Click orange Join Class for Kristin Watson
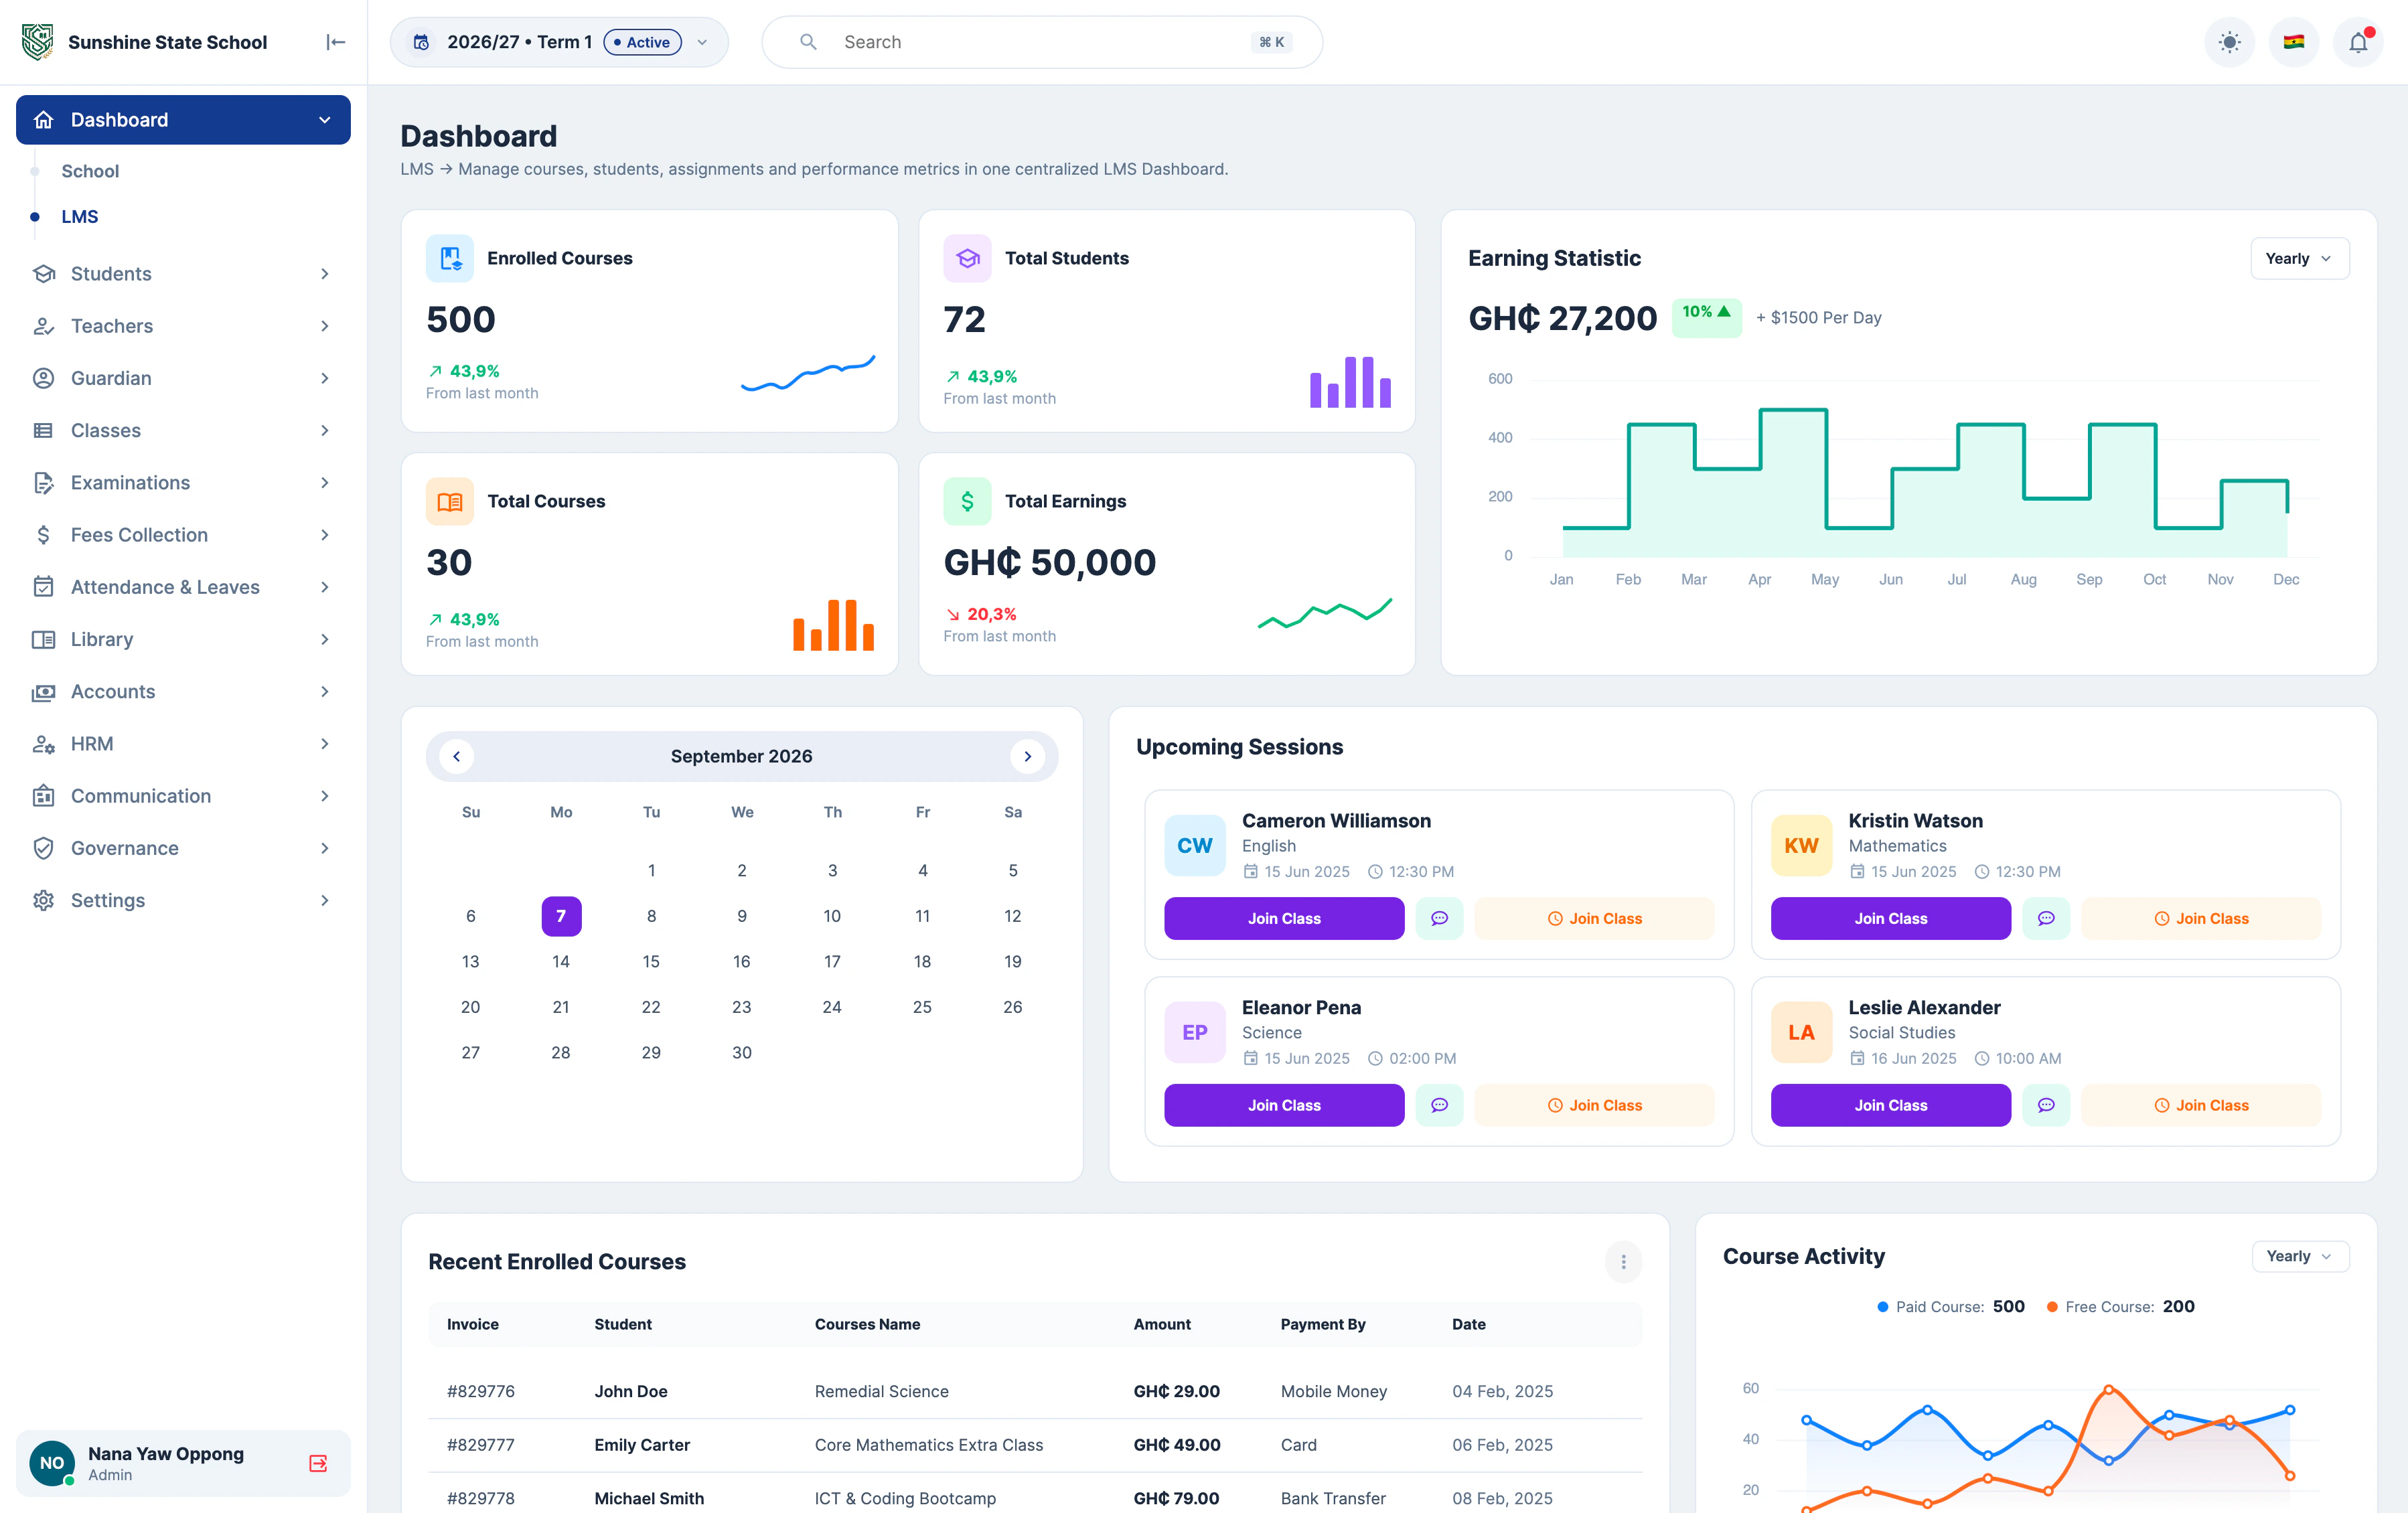The image size is (2408, 1513). tap(2200, 918)
